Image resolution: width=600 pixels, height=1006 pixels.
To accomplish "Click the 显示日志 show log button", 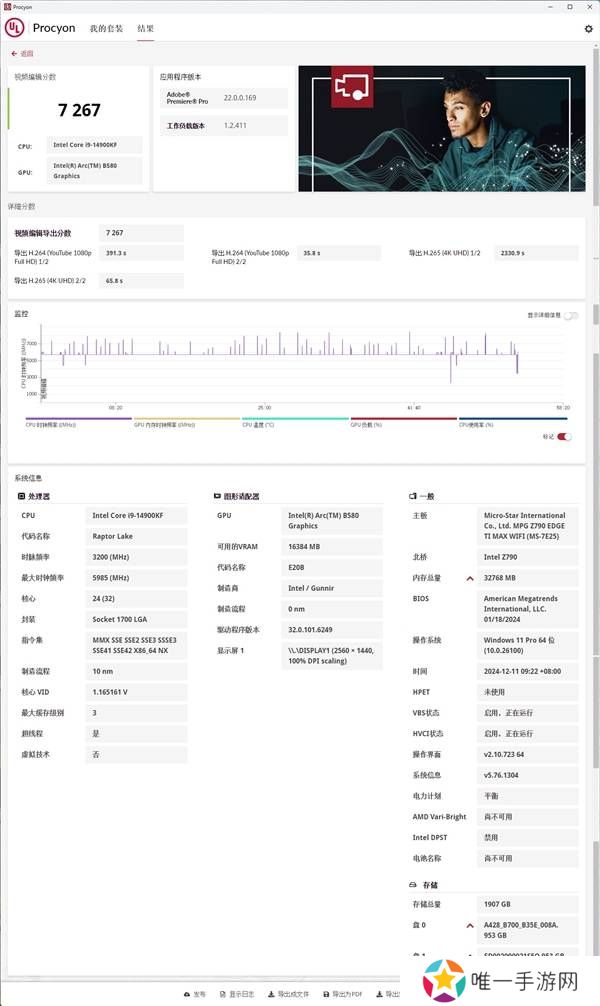I will [x=237, y=994].
